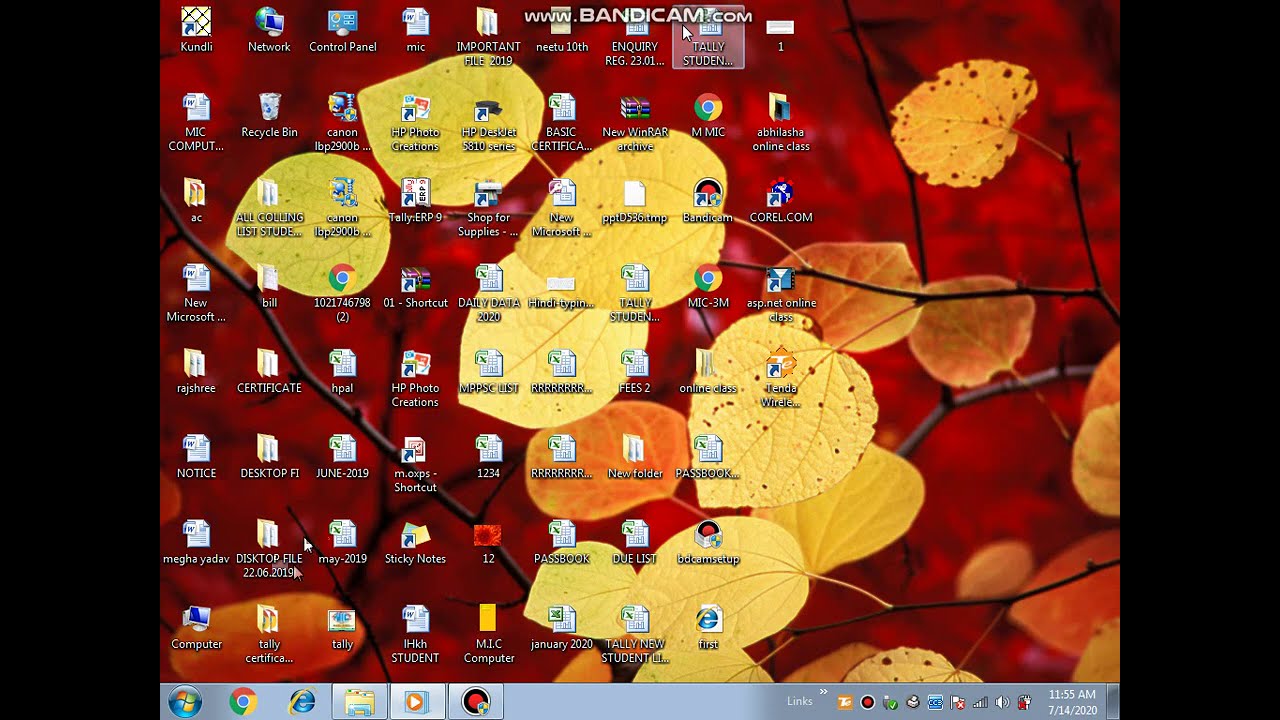This screenshot has height=720, width=1280.
Task: Select the pptD536.tmp file
Action: point(635,200)
